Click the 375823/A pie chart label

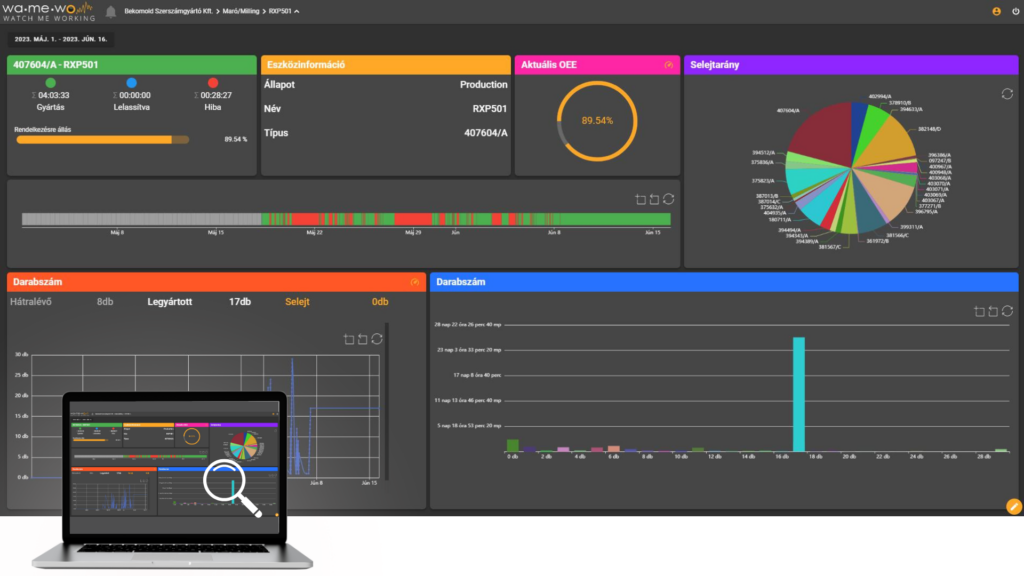tap(763, 181)
